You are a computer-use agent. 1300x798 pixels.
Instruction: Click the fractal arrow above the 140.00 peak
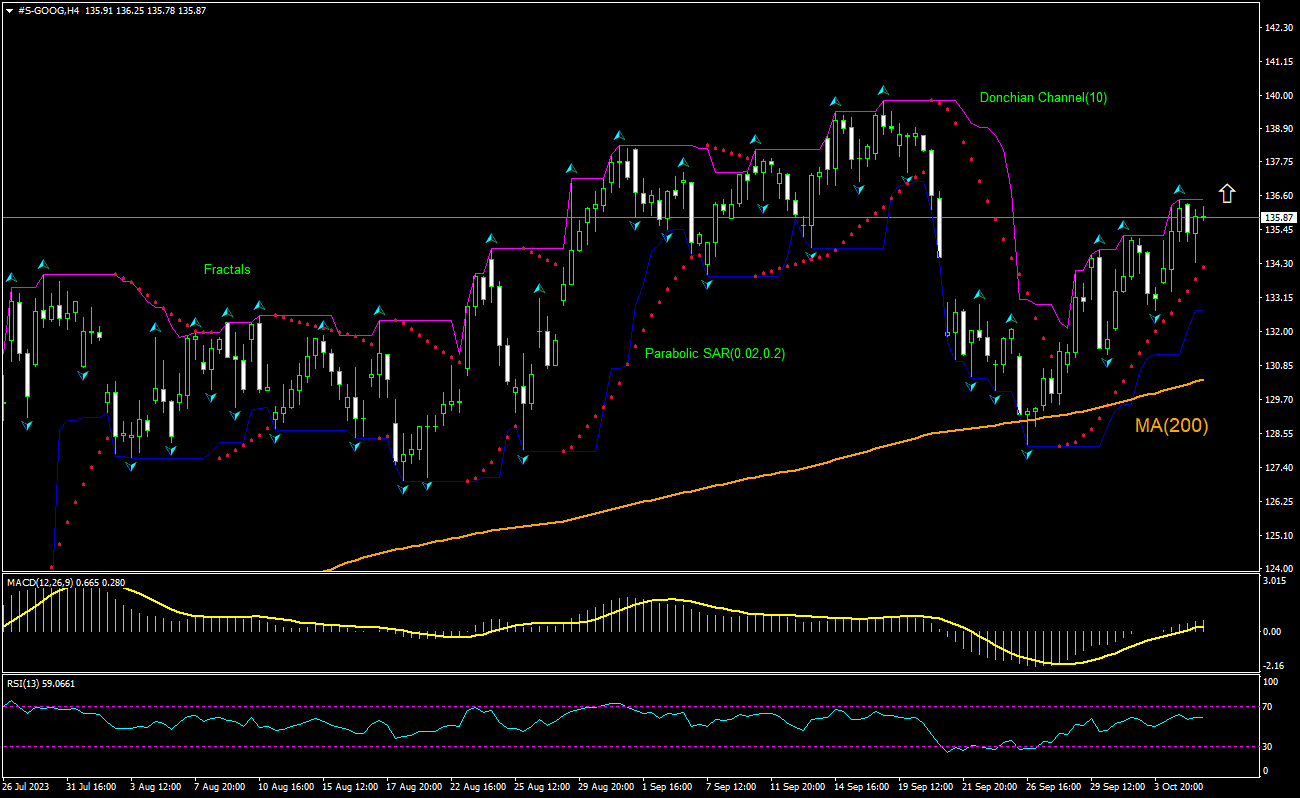point(884,91)
